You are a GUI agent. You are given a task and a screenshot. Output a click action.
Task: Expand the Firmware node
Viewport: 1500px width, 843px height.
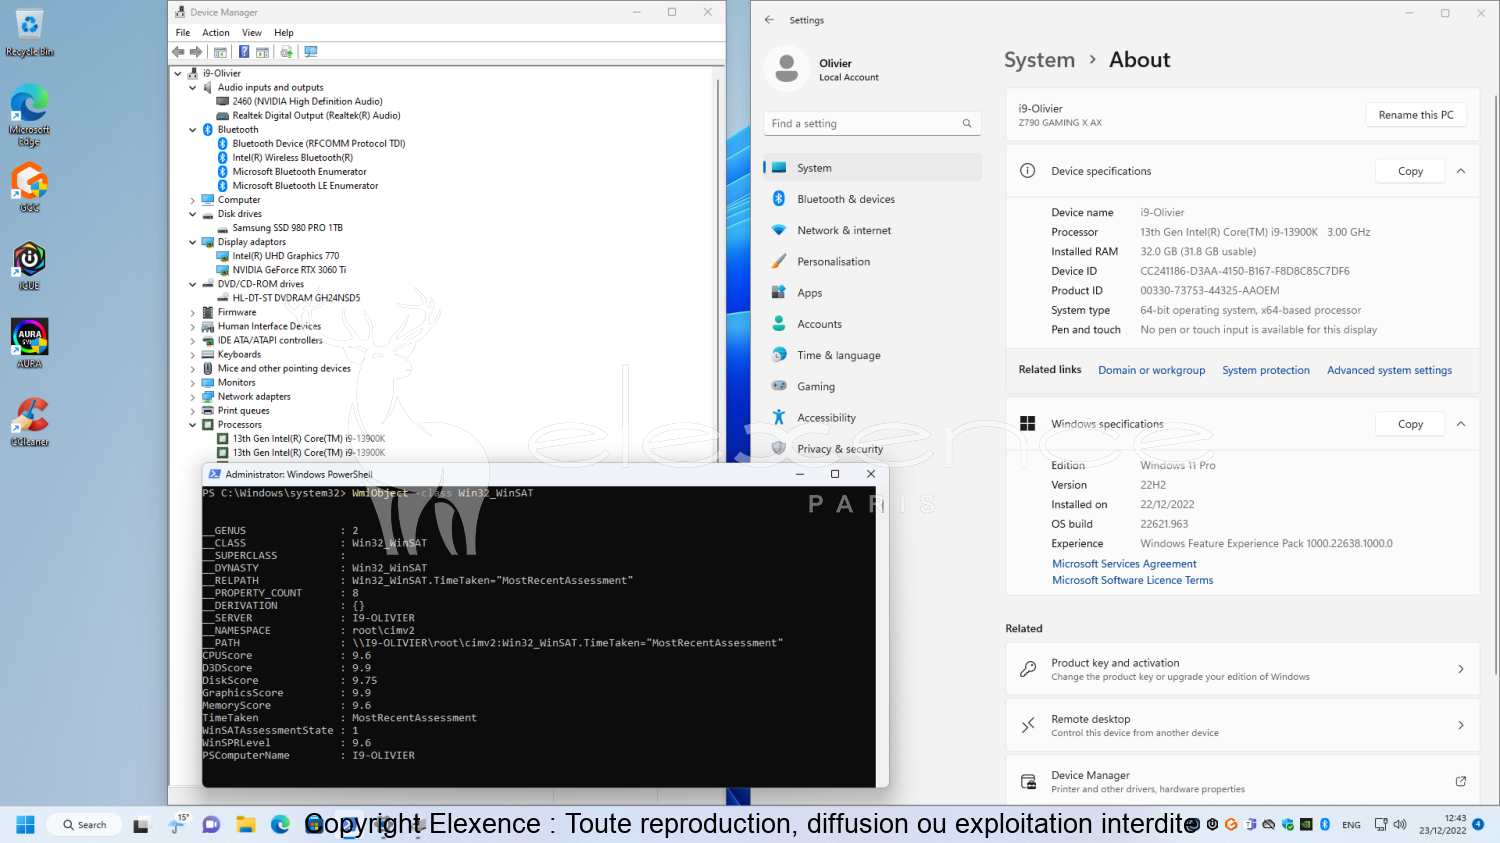pyautogui.click(x=193, y=313)
